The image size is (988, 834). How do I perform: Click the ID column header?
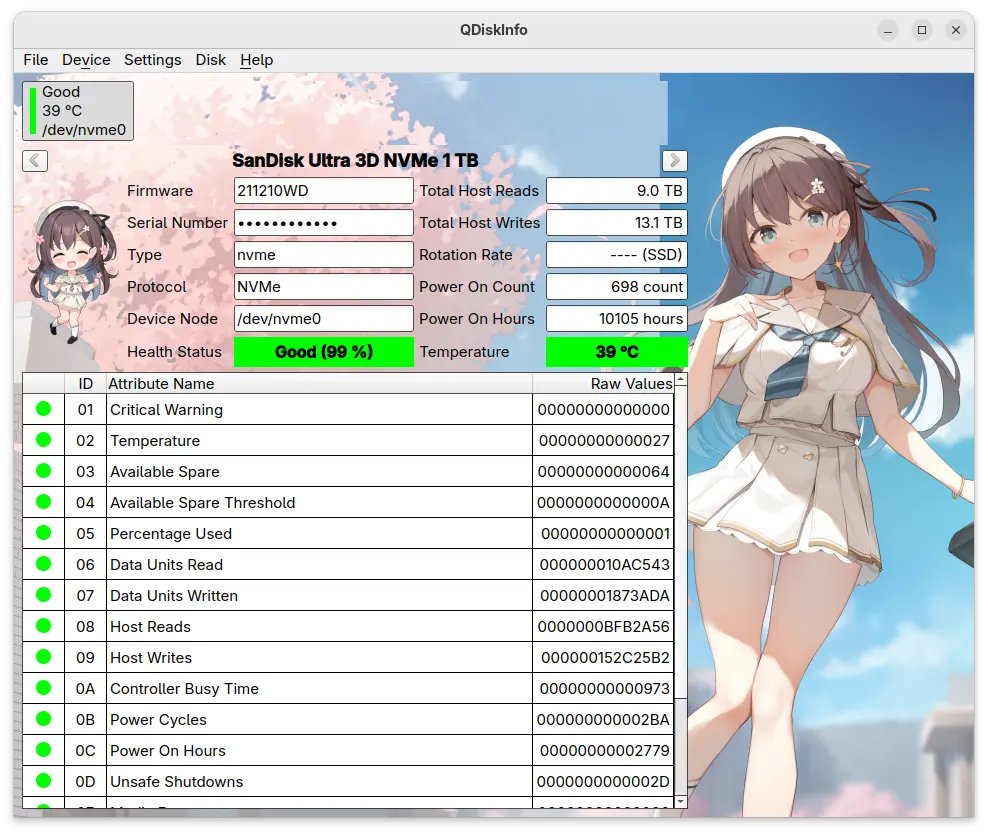point(85,384)
